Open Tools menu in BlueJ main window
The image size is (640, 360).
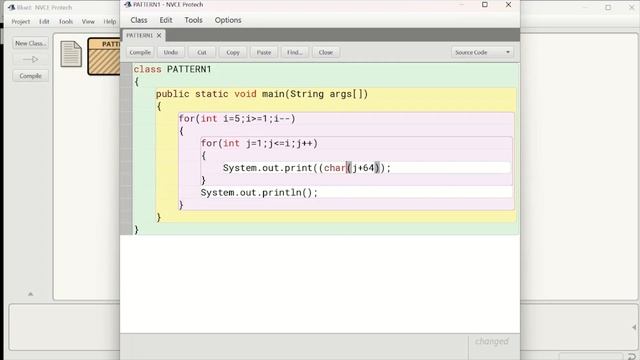pos(66,22)
